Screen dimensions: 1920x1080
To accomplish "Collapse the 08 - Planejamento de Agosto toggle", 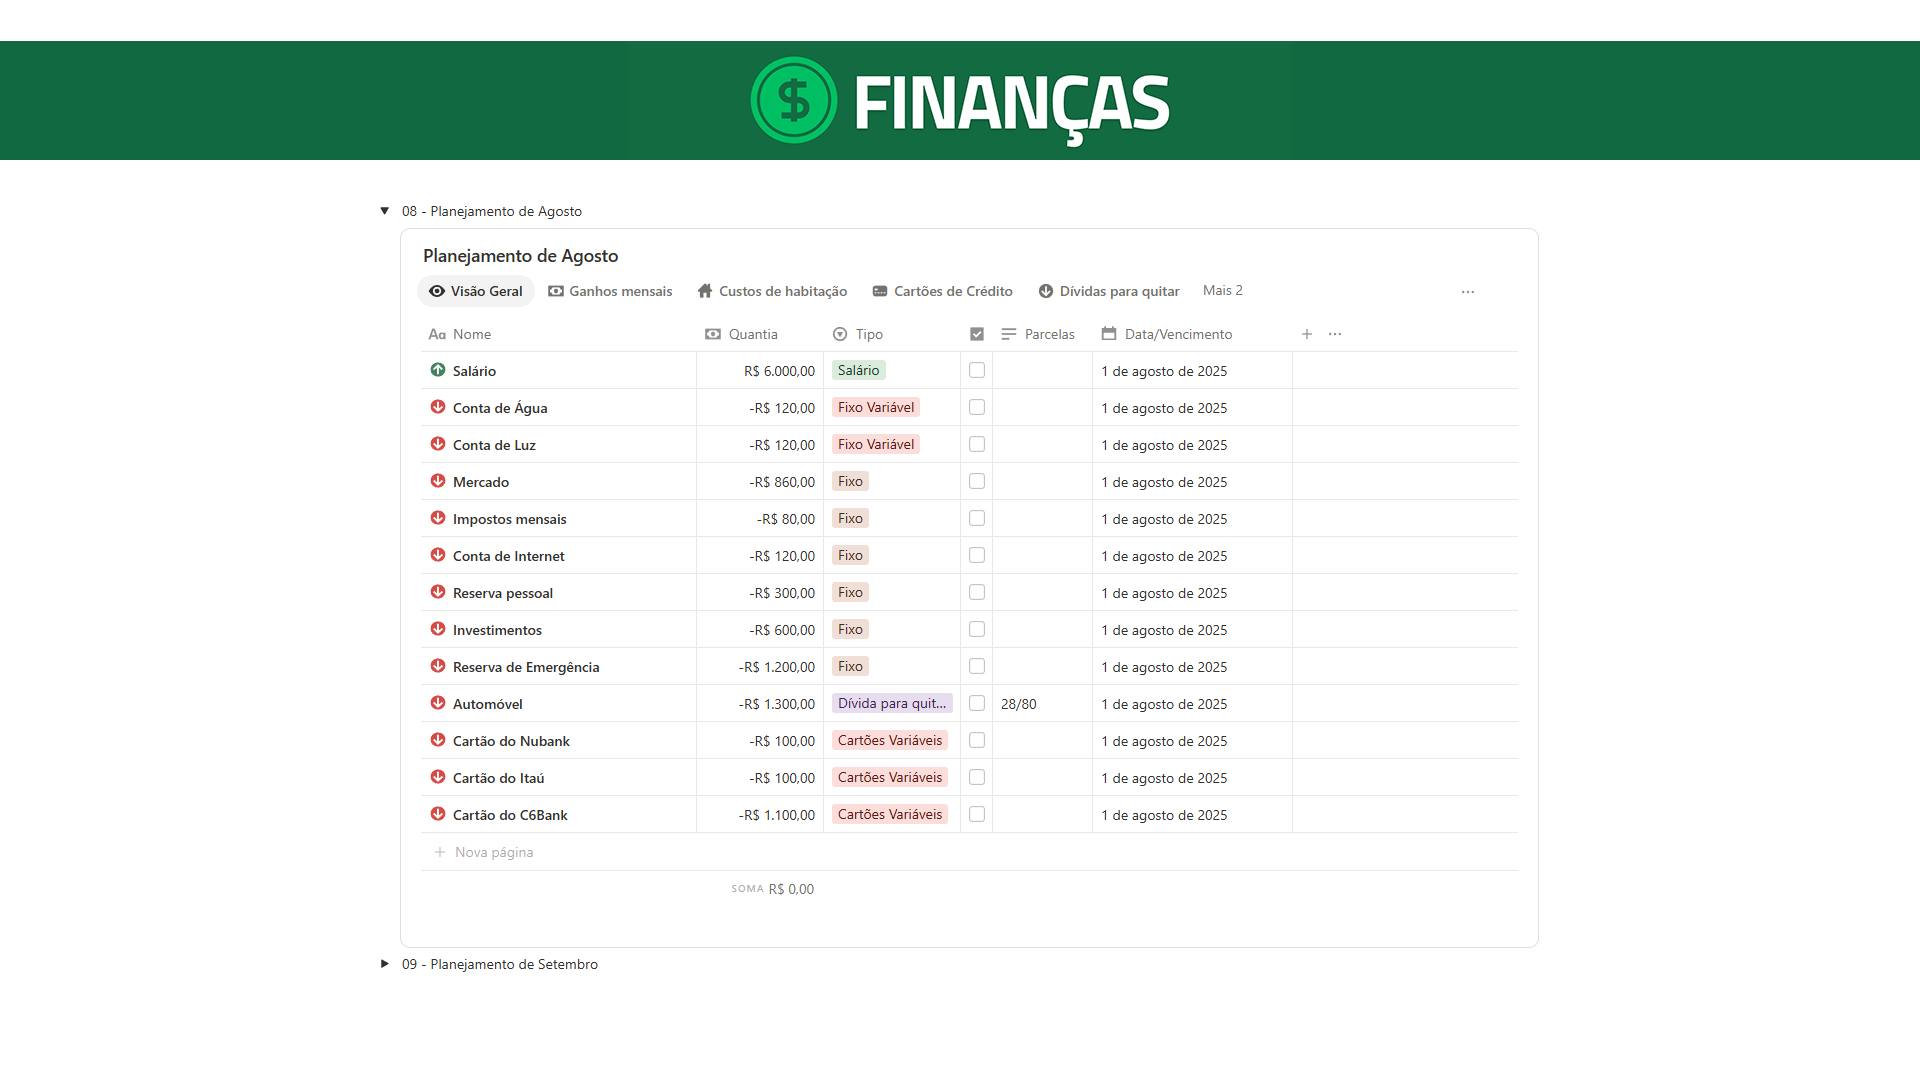I will (384, 211).
